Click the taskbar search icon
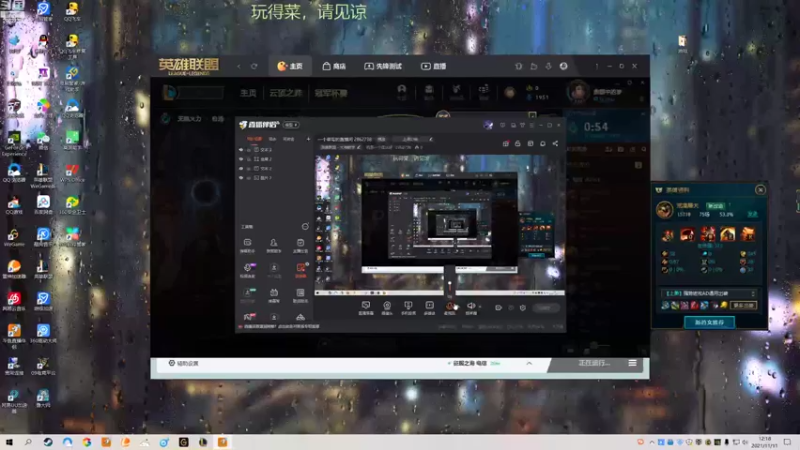The width and height of the screenshot is (800, 450). (28, 442)
